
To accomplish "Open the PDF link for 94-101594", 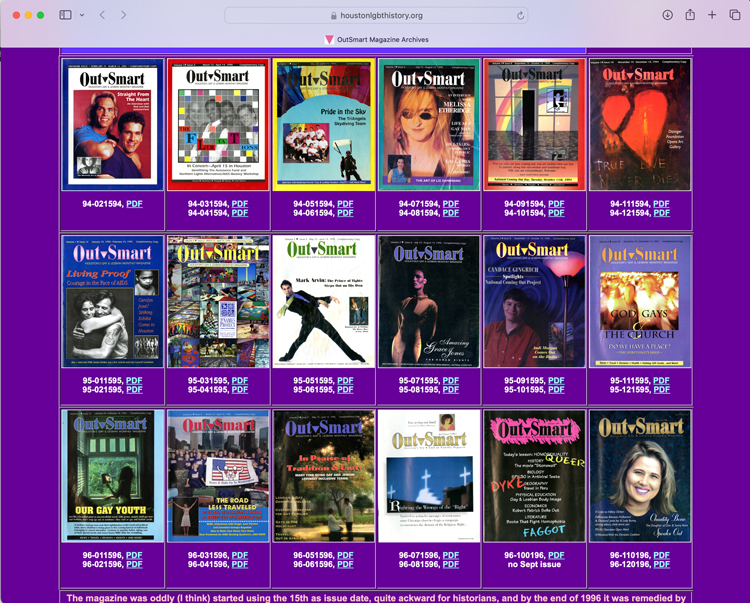I will pos(556,213).
